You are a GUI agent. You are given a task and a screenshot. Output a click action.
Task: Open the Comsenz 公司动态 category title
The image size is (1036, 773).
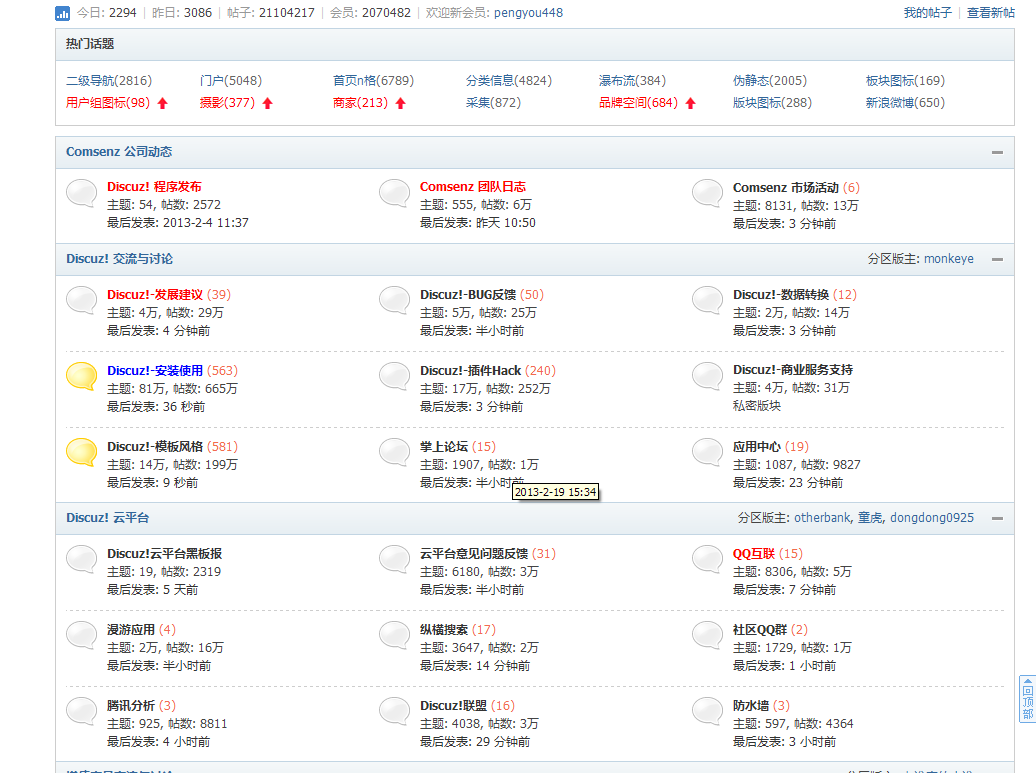click(119, 152)
